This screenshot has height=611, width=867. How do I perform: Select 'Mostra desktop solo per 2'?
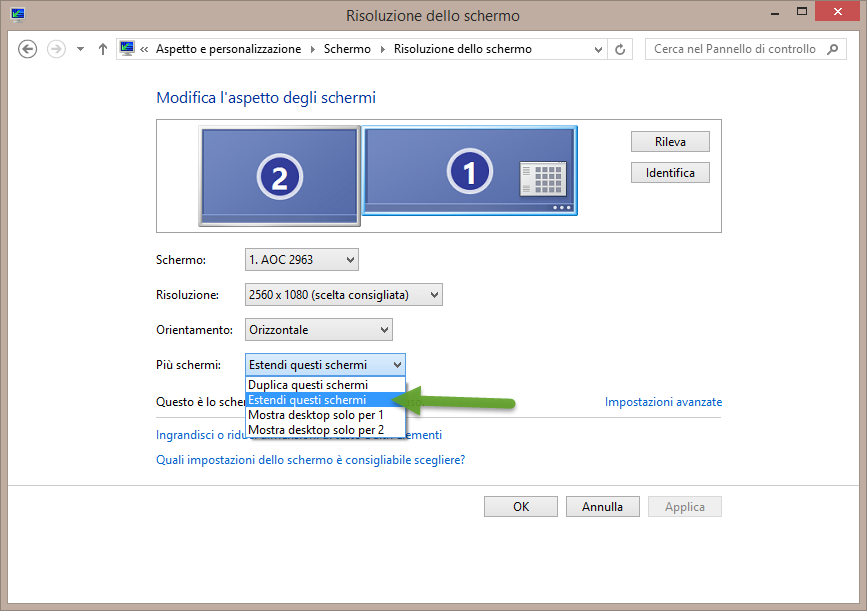pyautogui.click(x=315, y=430)
